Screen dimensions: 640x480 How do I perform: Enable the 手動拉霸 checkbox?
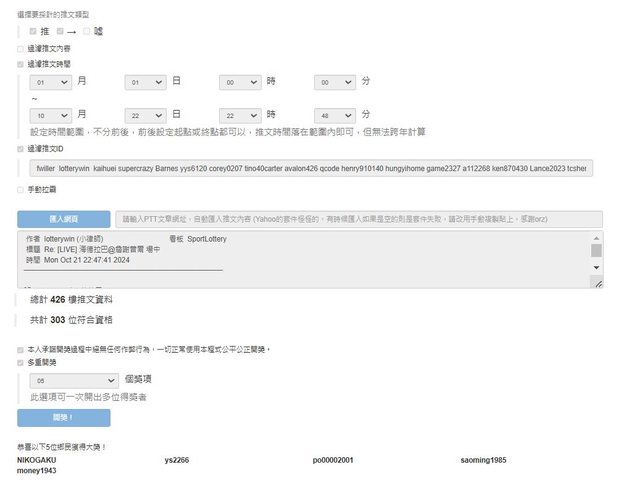tap(20, 189)
